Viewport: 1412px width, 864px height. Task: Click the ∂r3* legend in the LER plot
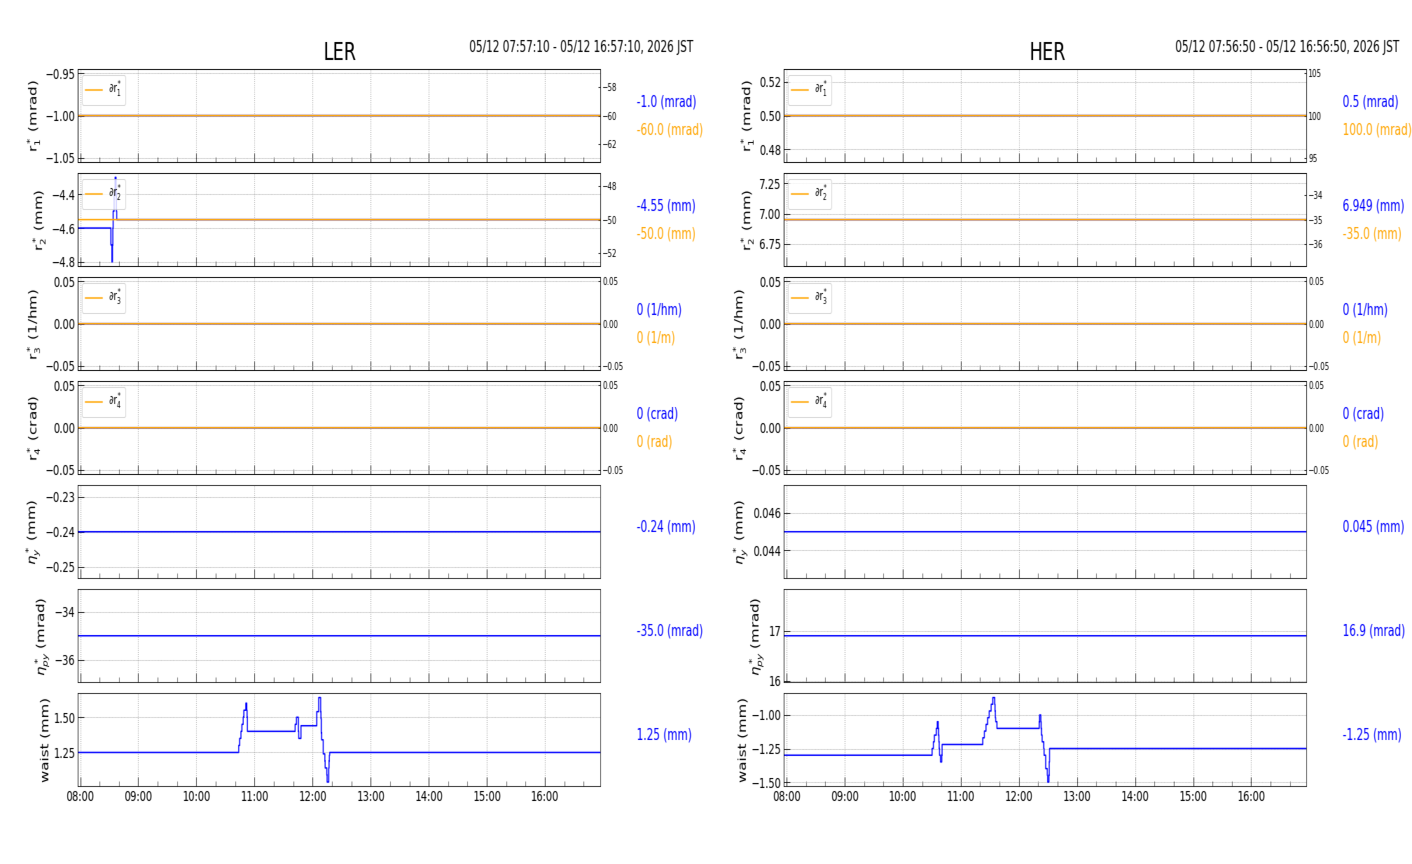pos(104,298)
